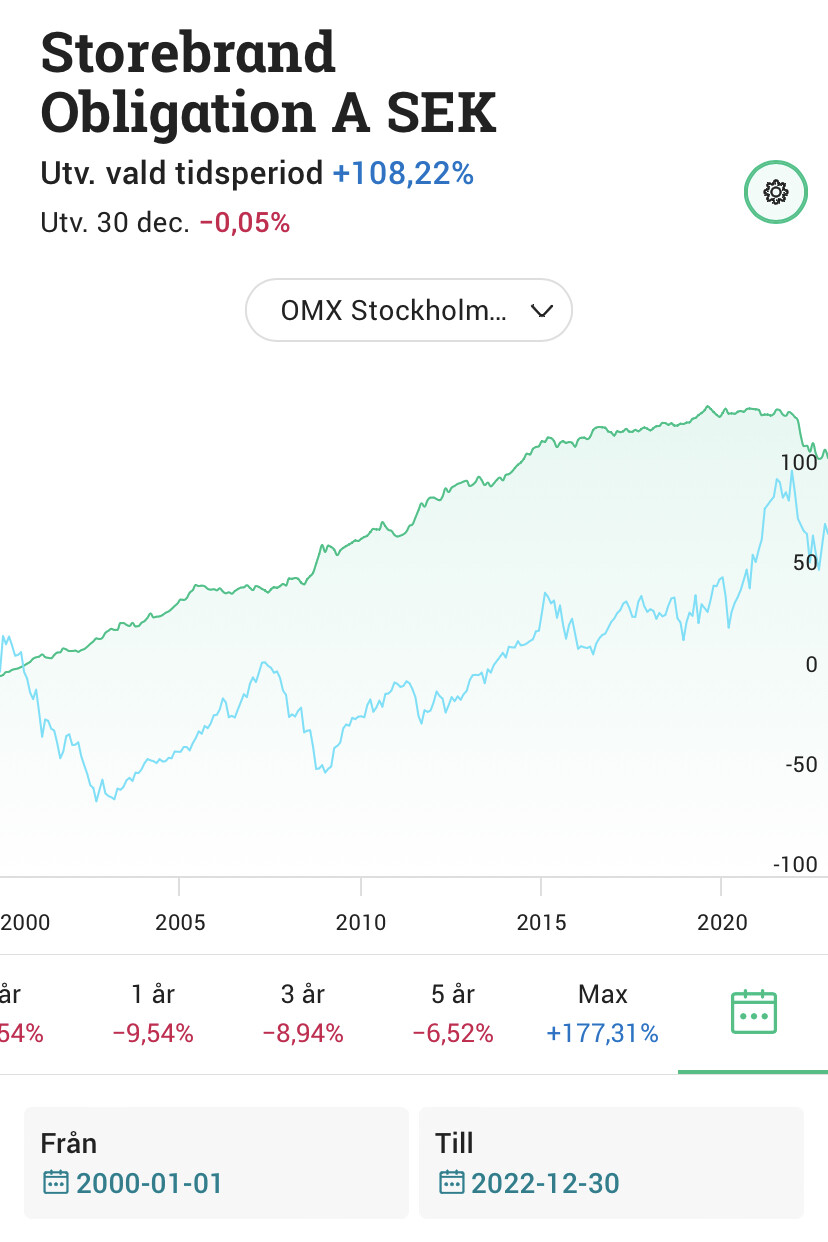828x1242 pixels.
Task: Open chart settings gear icon
Action: point(776,192)
